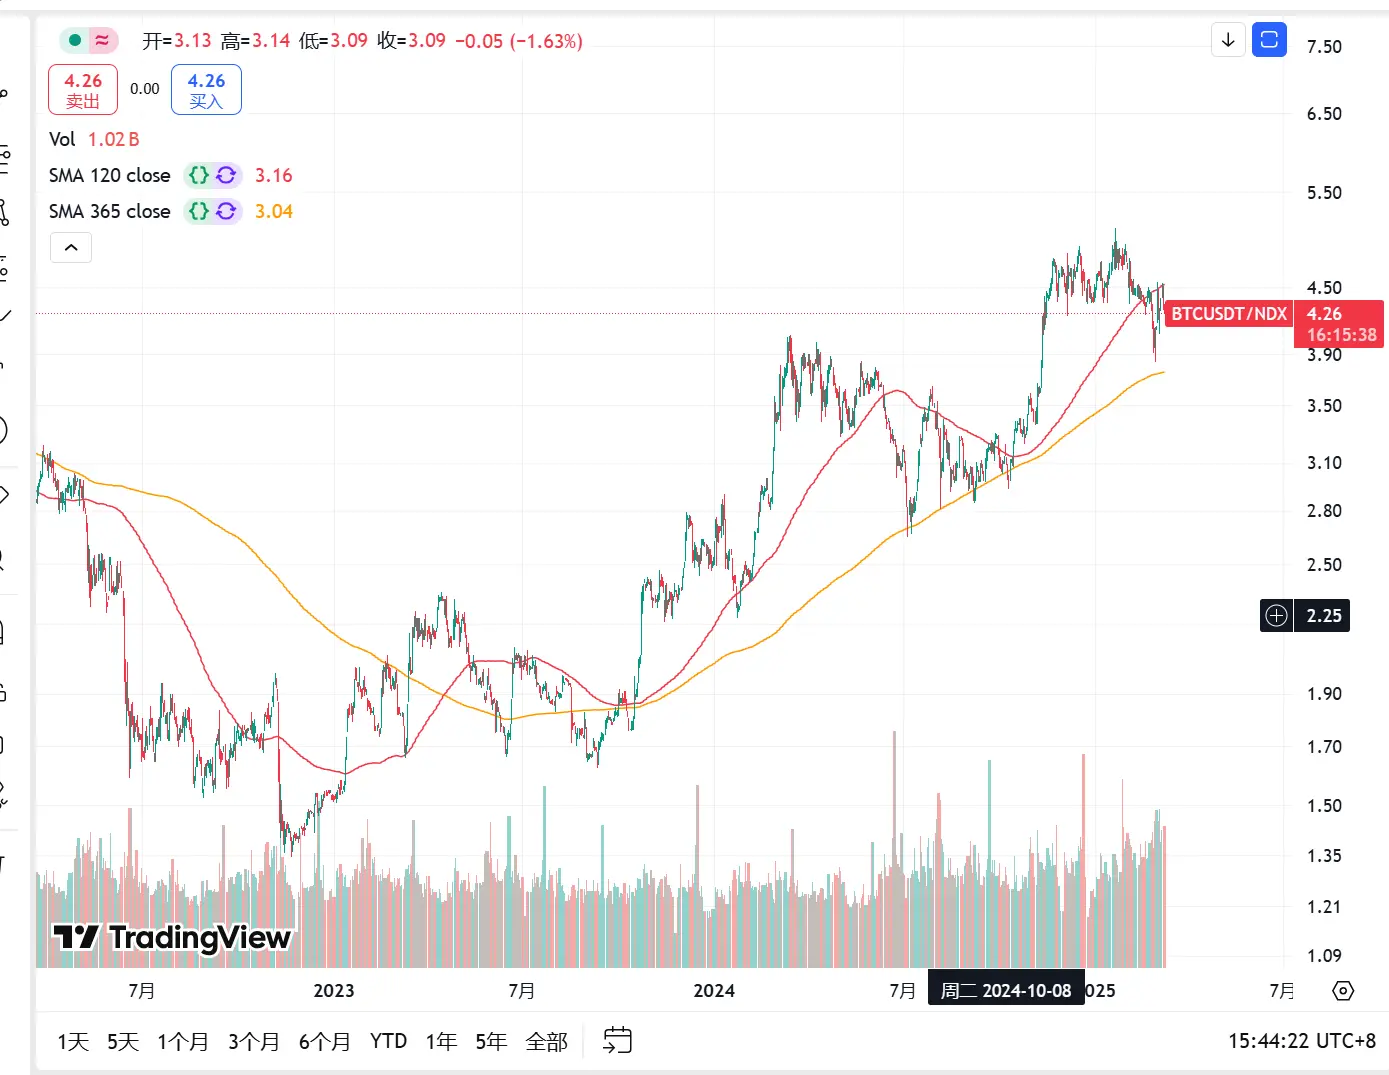Click the BTCUSDT/NDX price label
This screenshot has width=1389, height=1075.
point(1228,314)
